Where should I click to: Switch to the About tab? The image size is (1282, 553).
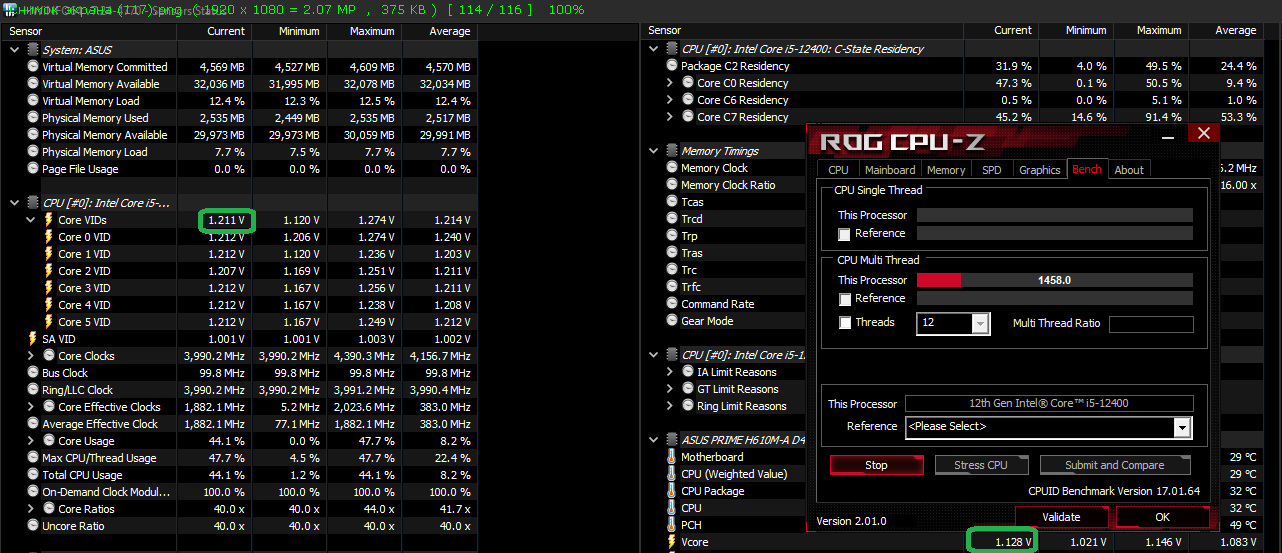point(1129,170)
